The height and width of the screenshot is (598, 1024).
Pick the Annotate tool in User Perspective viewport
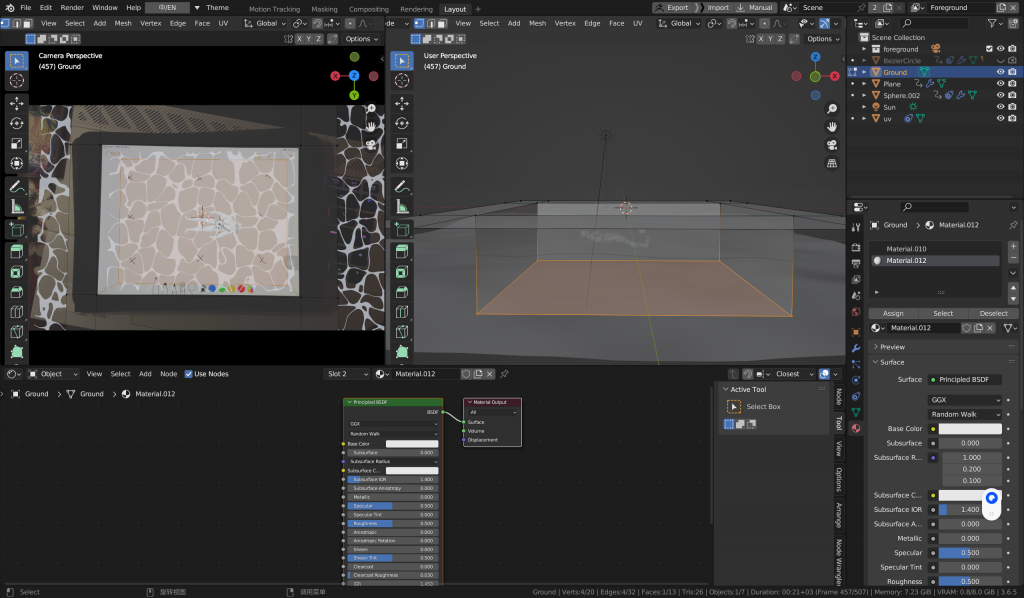(x=402, y=187)
